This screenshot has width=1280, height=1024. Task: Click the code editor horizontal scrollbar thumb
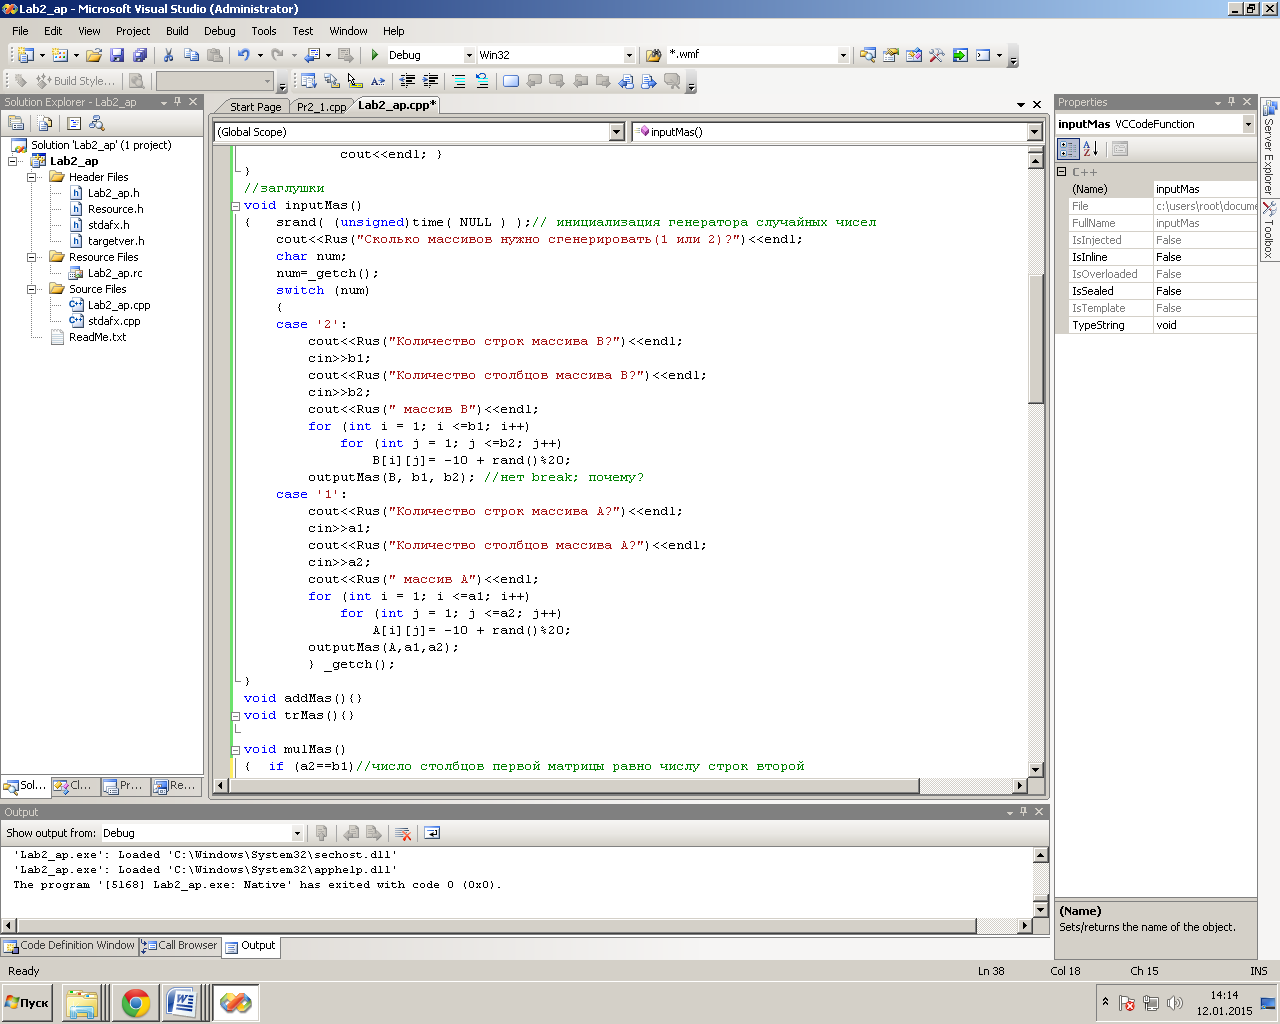574,786
